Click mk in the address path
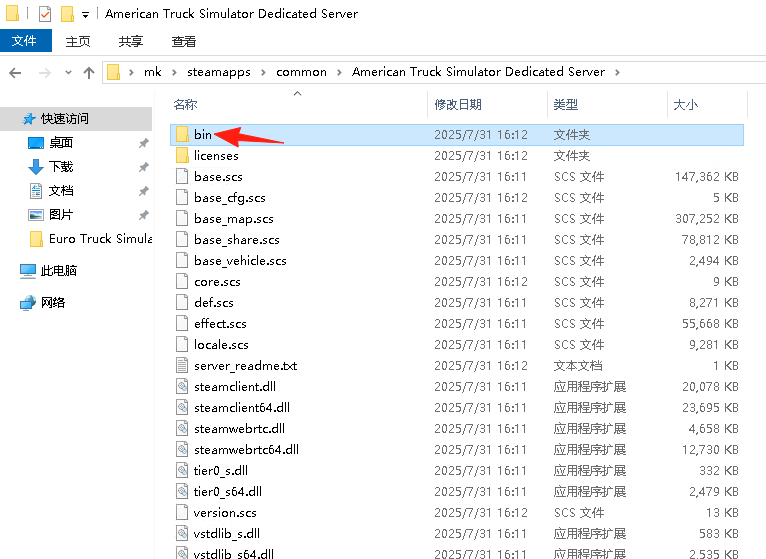 (152, 72)
